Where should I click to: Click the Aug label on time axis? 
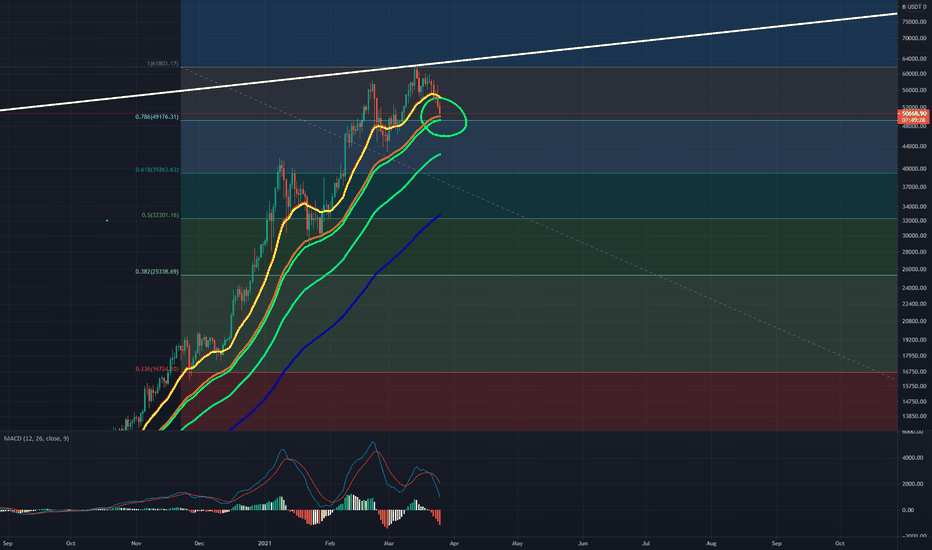click(x=711, y=543)
